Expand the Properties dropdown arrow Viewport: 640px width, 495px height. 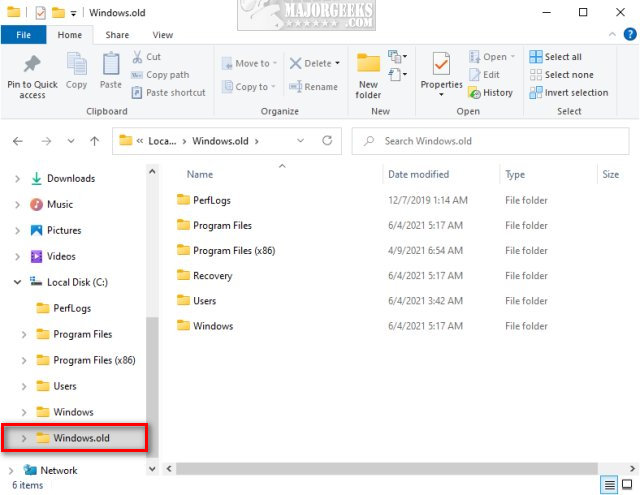click(x=441, y=95)
